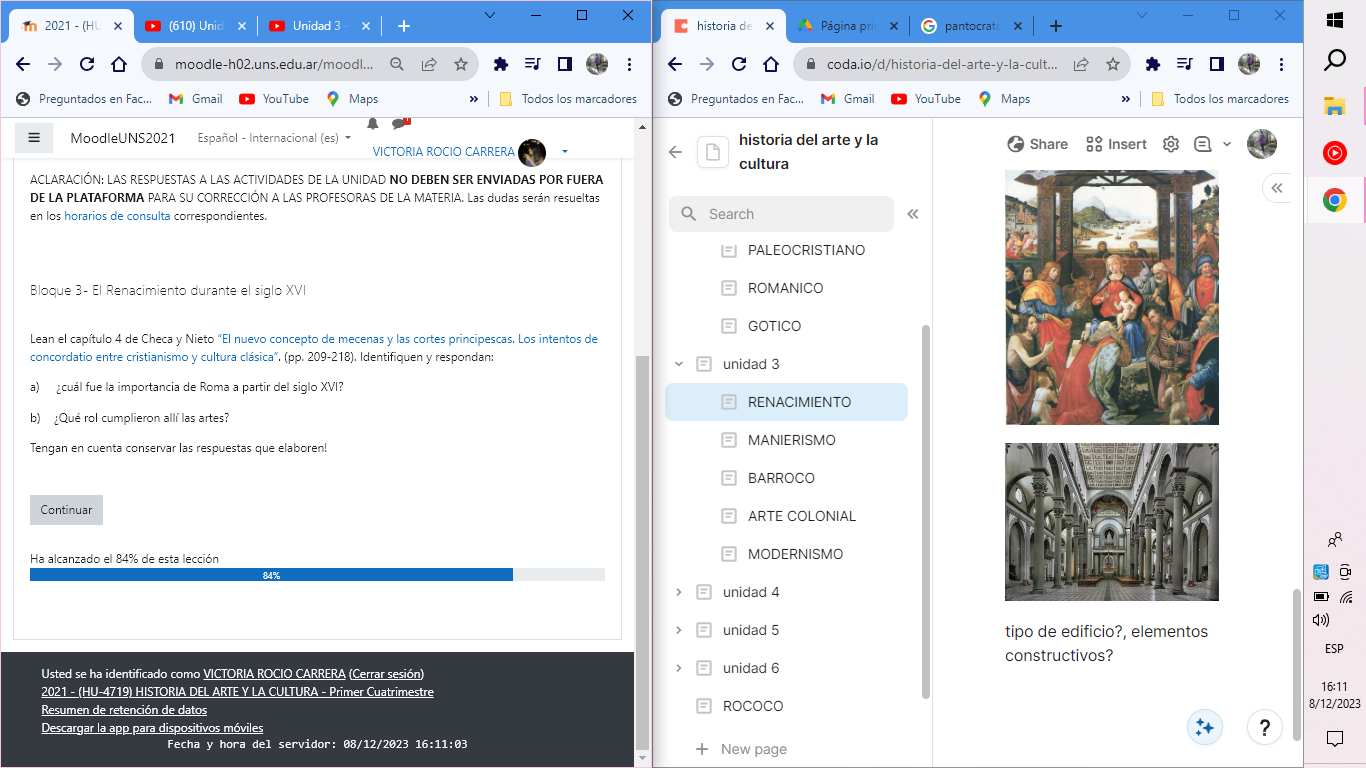Open Chrome from the Windows taskbar
Image resolution: width=1366 pixels, height=768 pixels.
pyautogui.click(x=1334, y=200)
